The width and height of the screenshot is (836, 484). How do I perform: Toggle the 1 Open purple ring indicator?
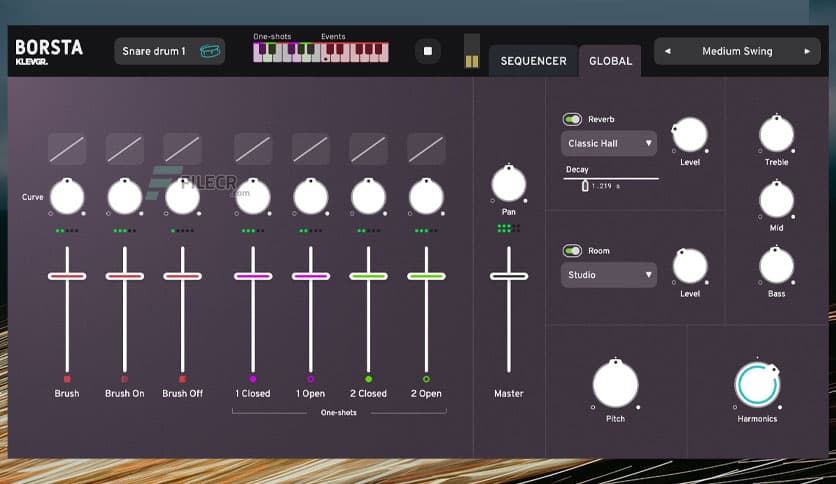310,379
